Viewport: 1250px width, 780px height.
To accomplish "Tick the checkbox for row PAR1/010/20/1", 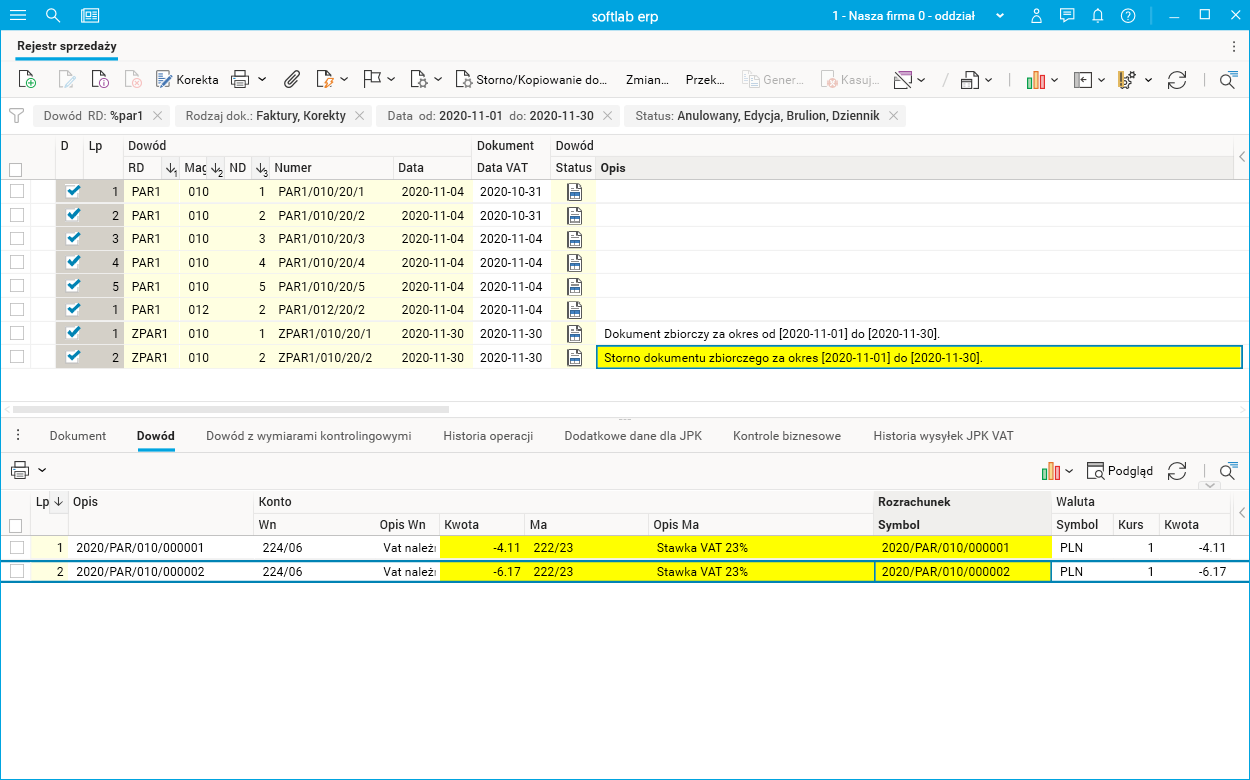I will tap(17, 191).
